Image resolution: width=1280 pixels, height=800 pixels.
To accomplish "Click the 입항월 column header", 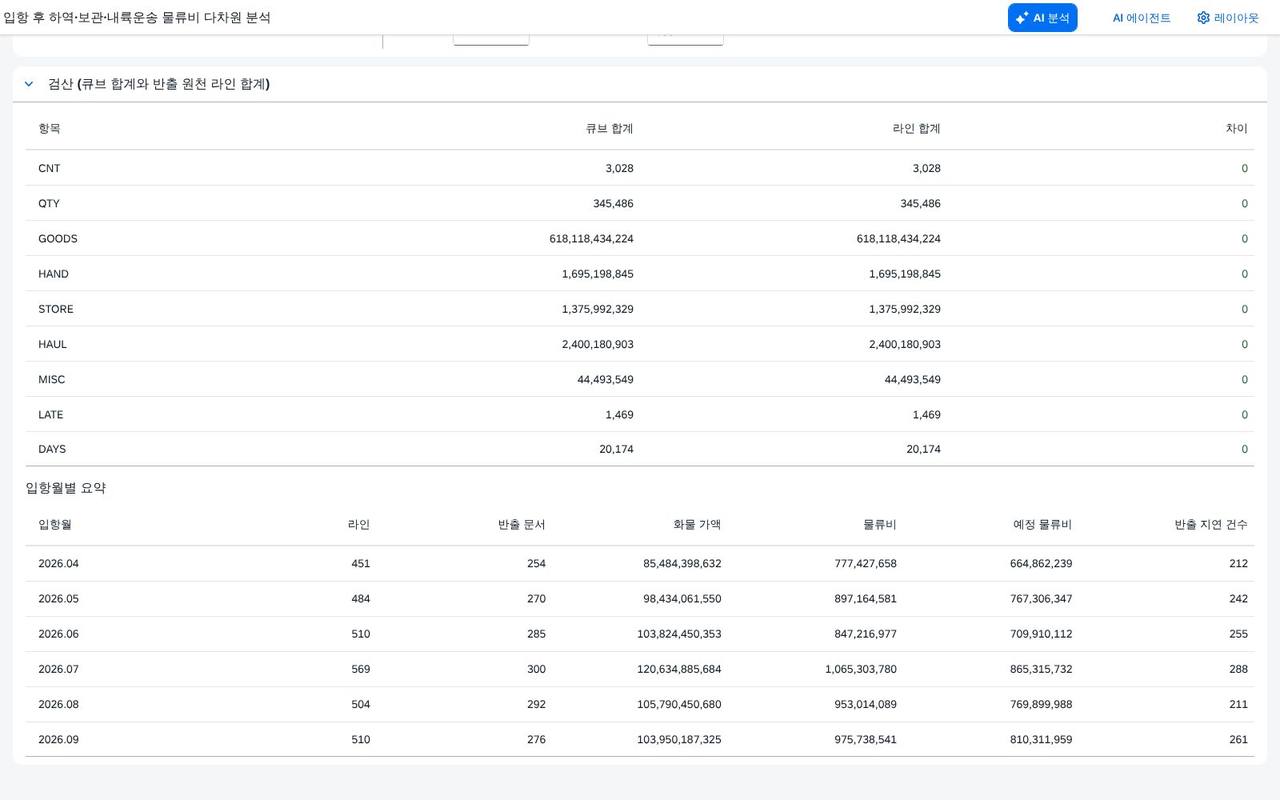I will click(55, 524).
